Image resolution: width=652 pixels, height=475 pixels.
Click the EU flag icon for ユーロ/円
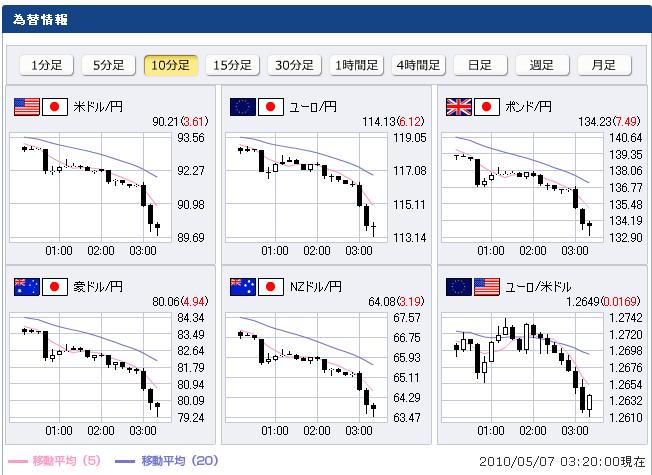[242, 106]
